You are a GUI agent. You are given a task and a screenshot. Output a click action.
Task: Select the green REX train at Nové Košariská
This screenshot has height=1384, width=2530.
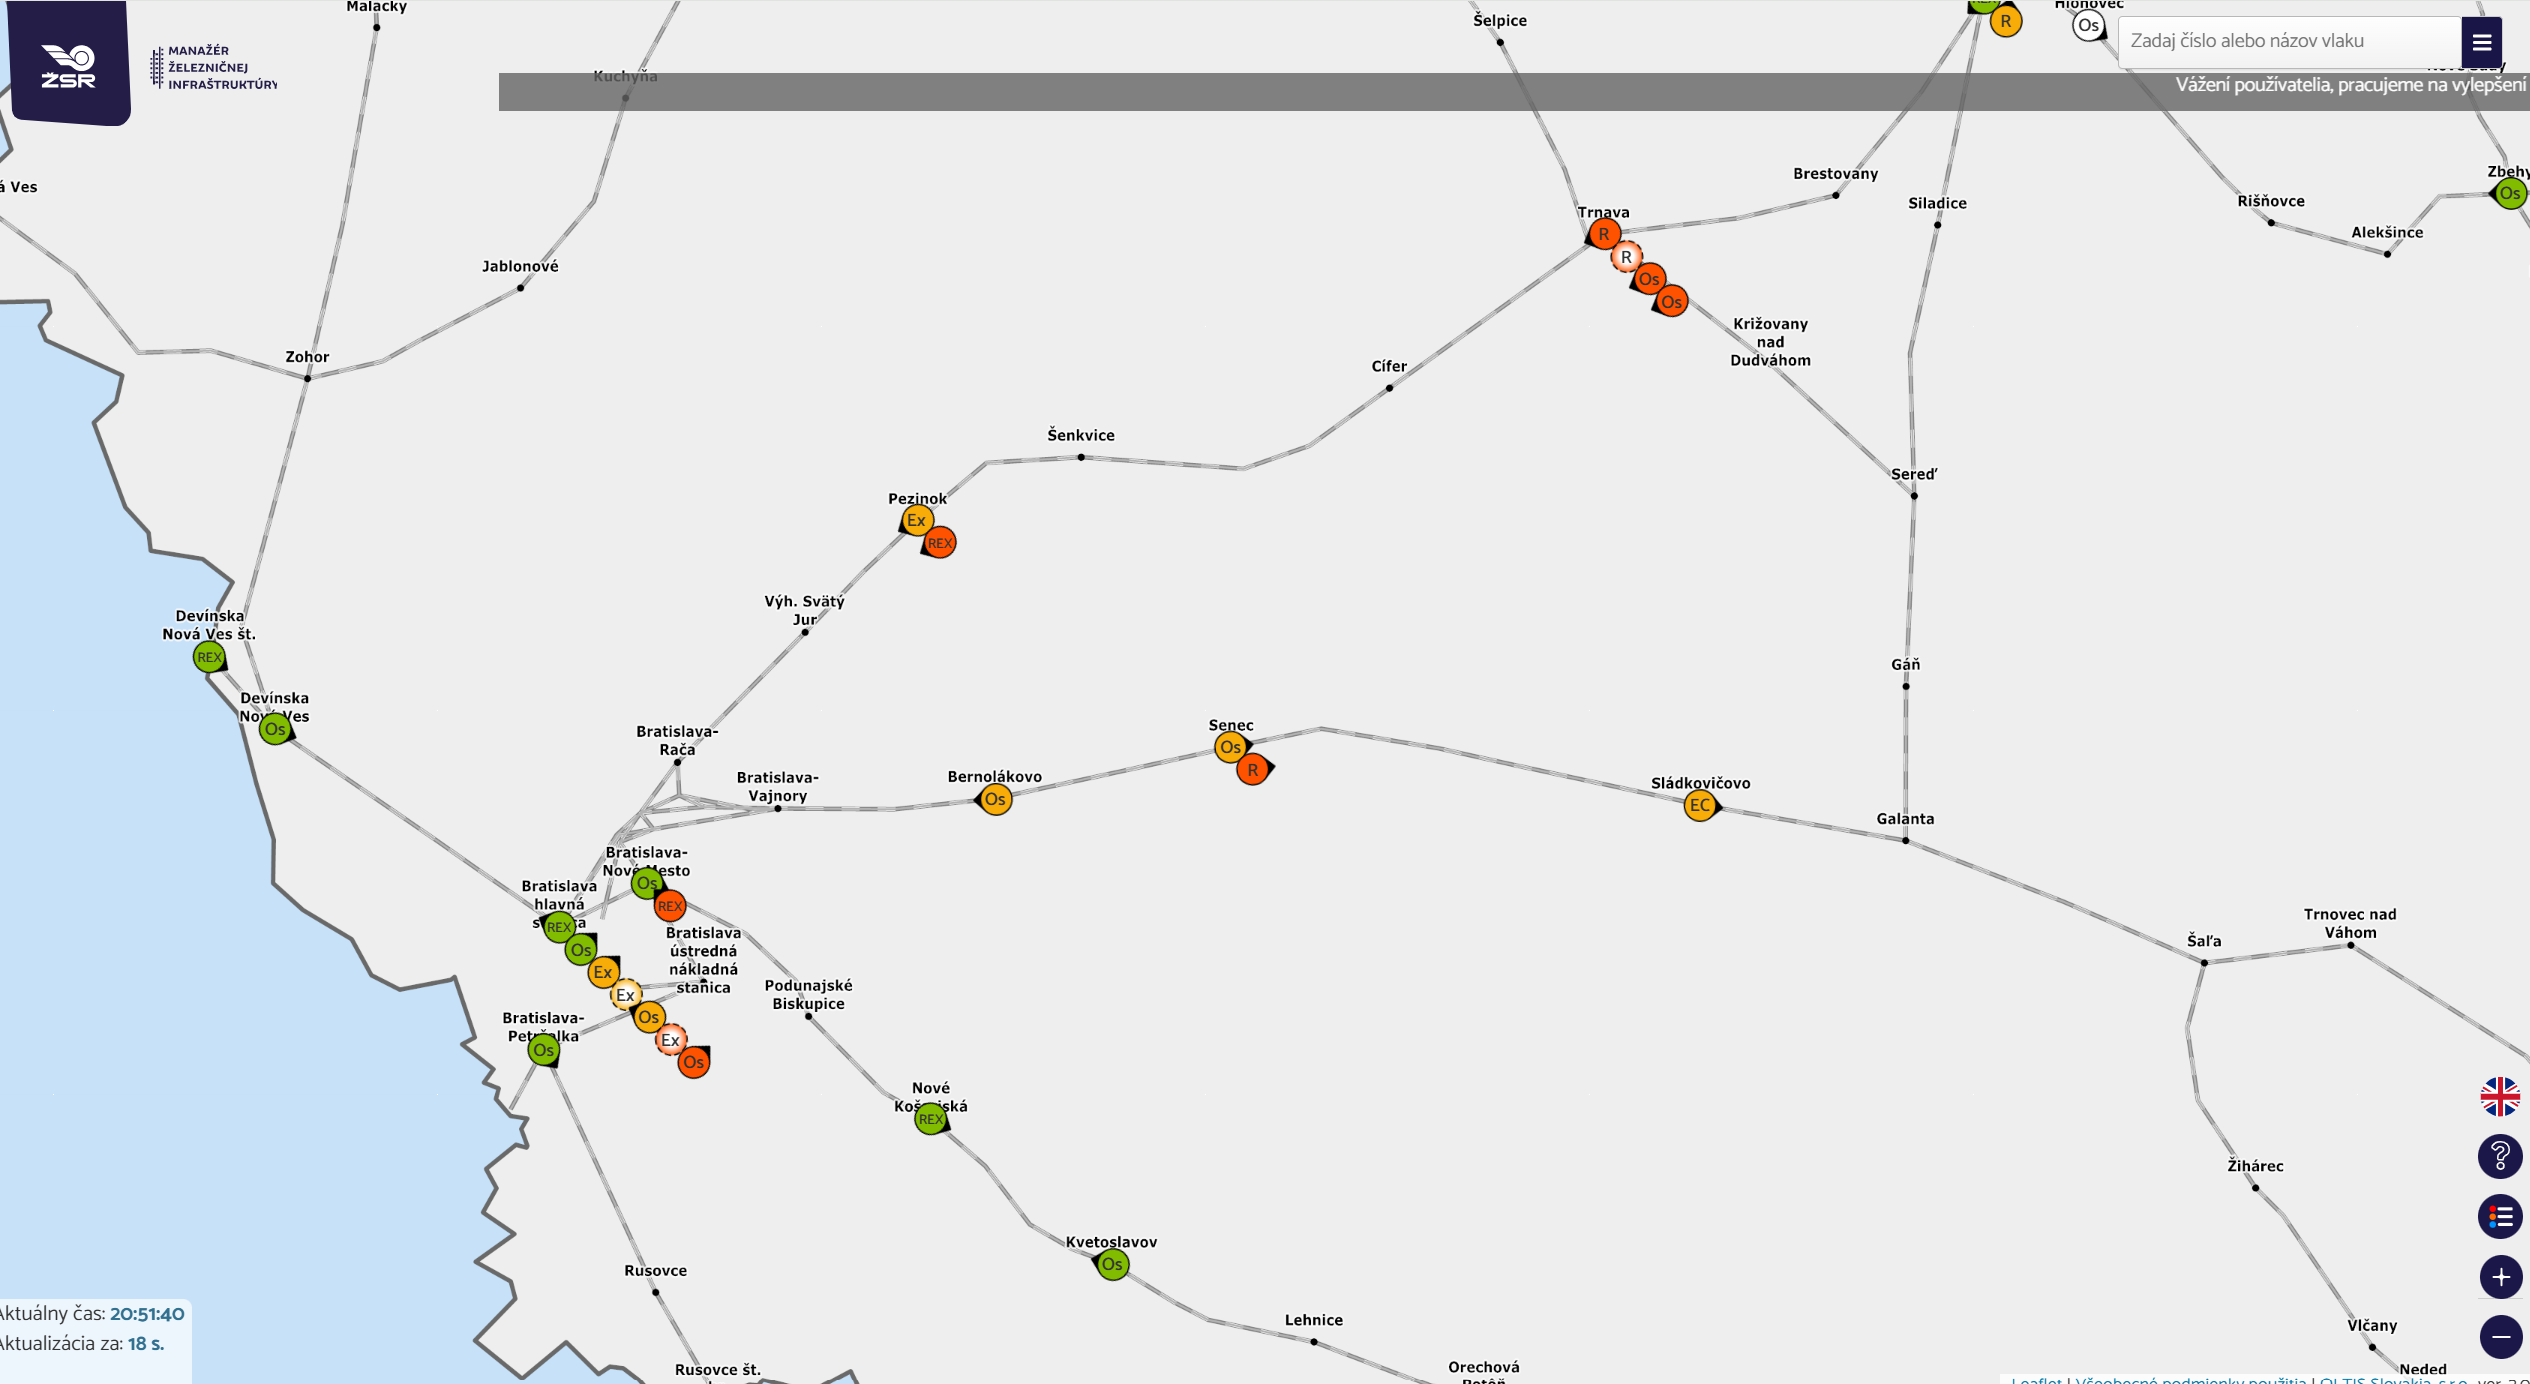(x=930, y=1119)
